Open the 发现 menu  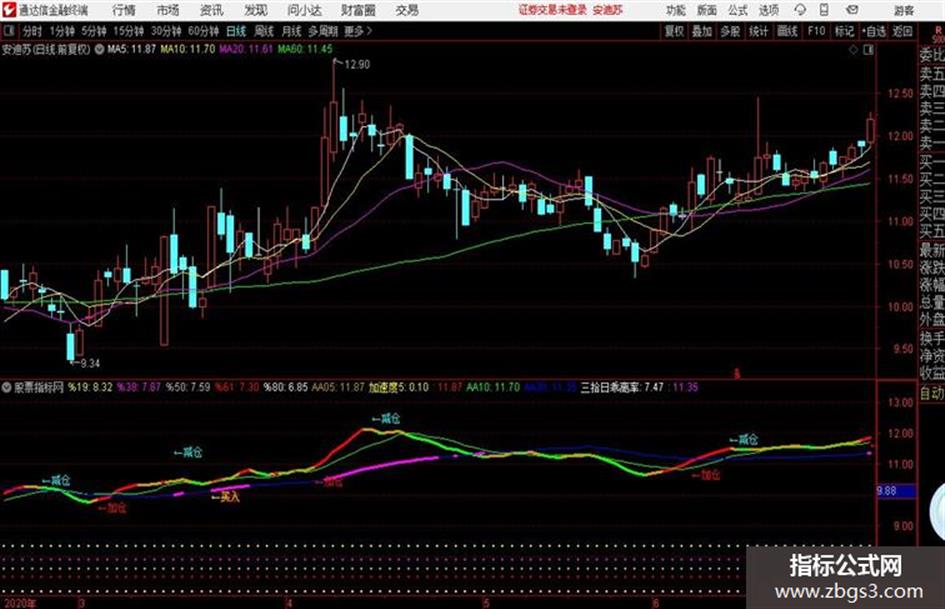[x=256, y=10]
